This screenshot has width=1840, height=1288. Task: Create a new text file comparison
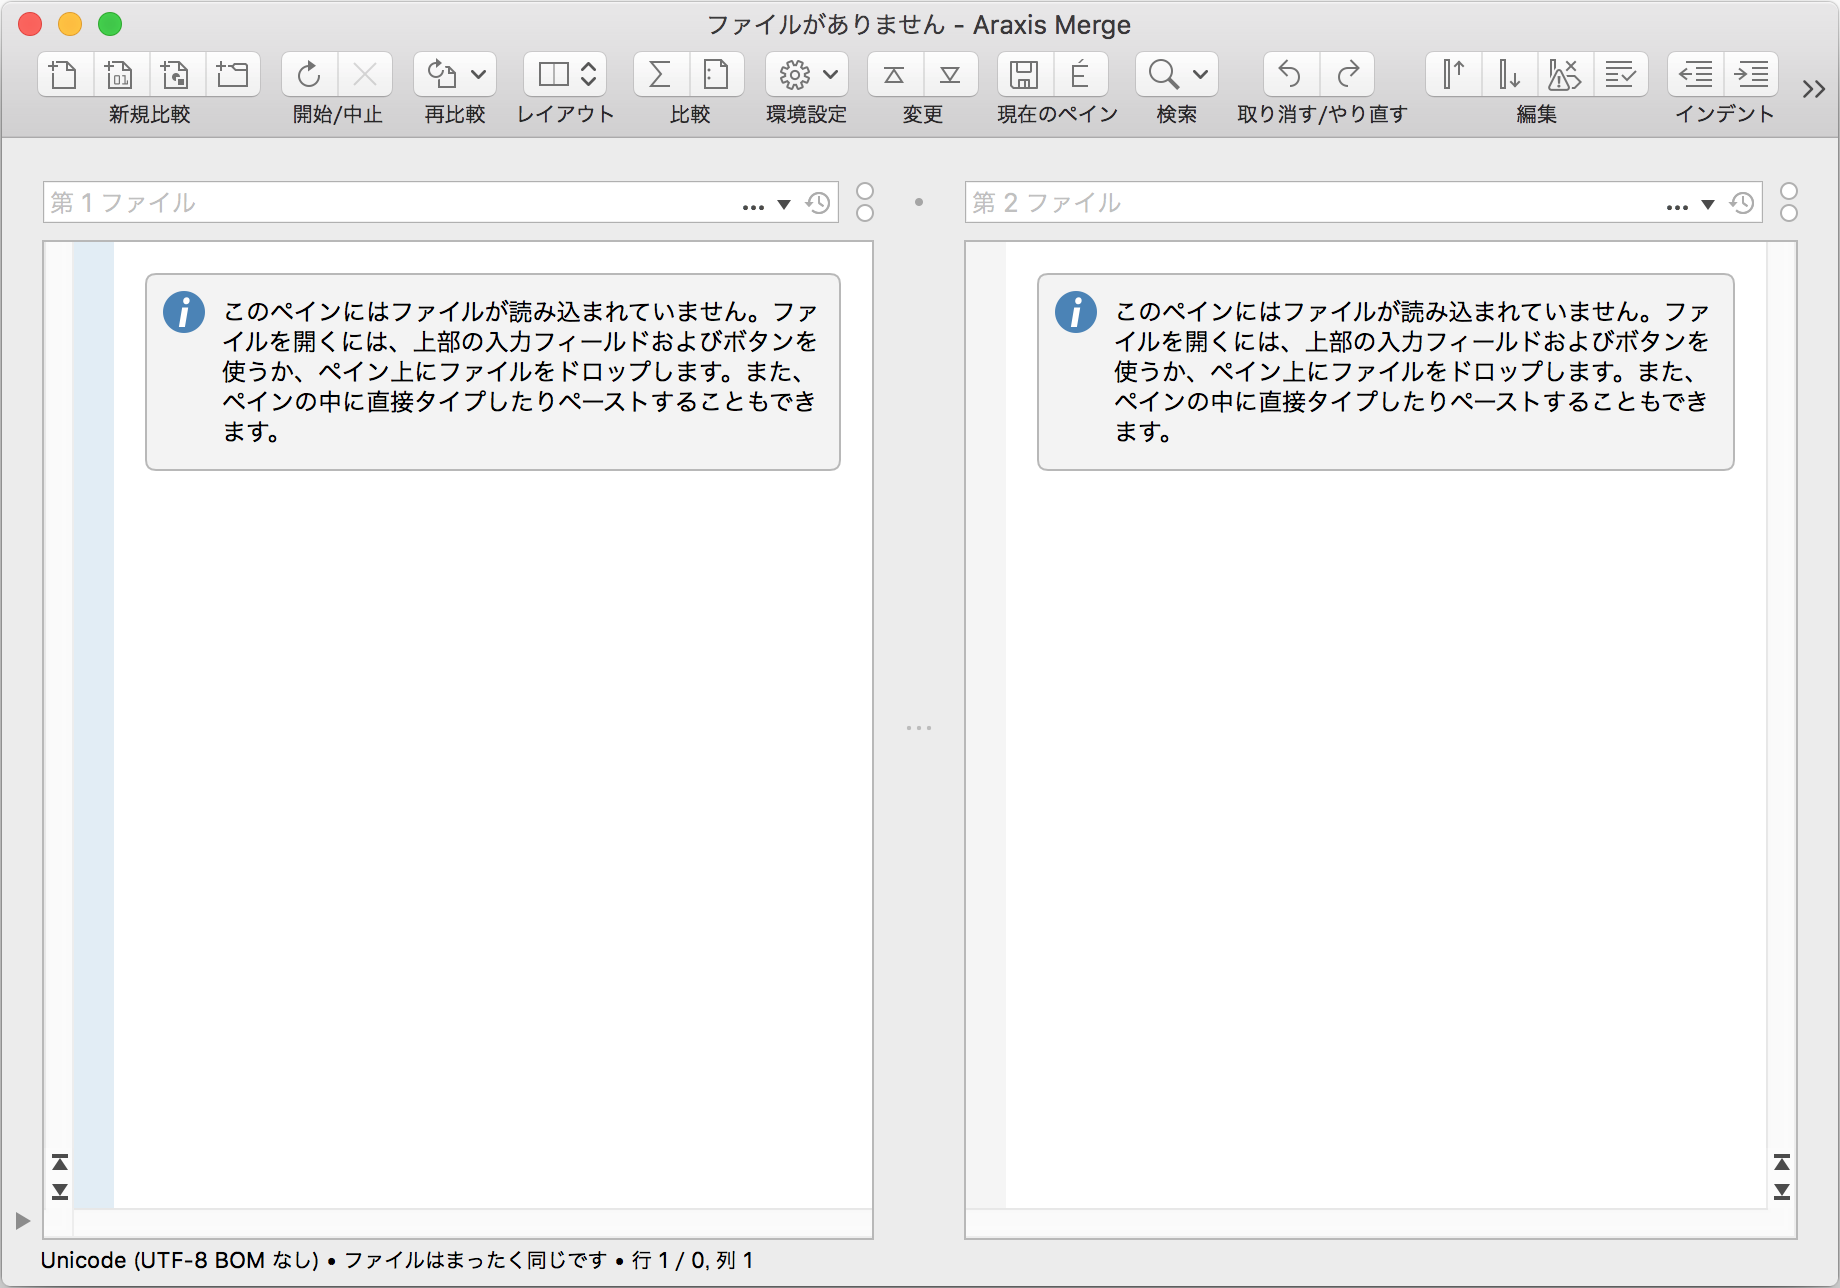pos(64,73)
